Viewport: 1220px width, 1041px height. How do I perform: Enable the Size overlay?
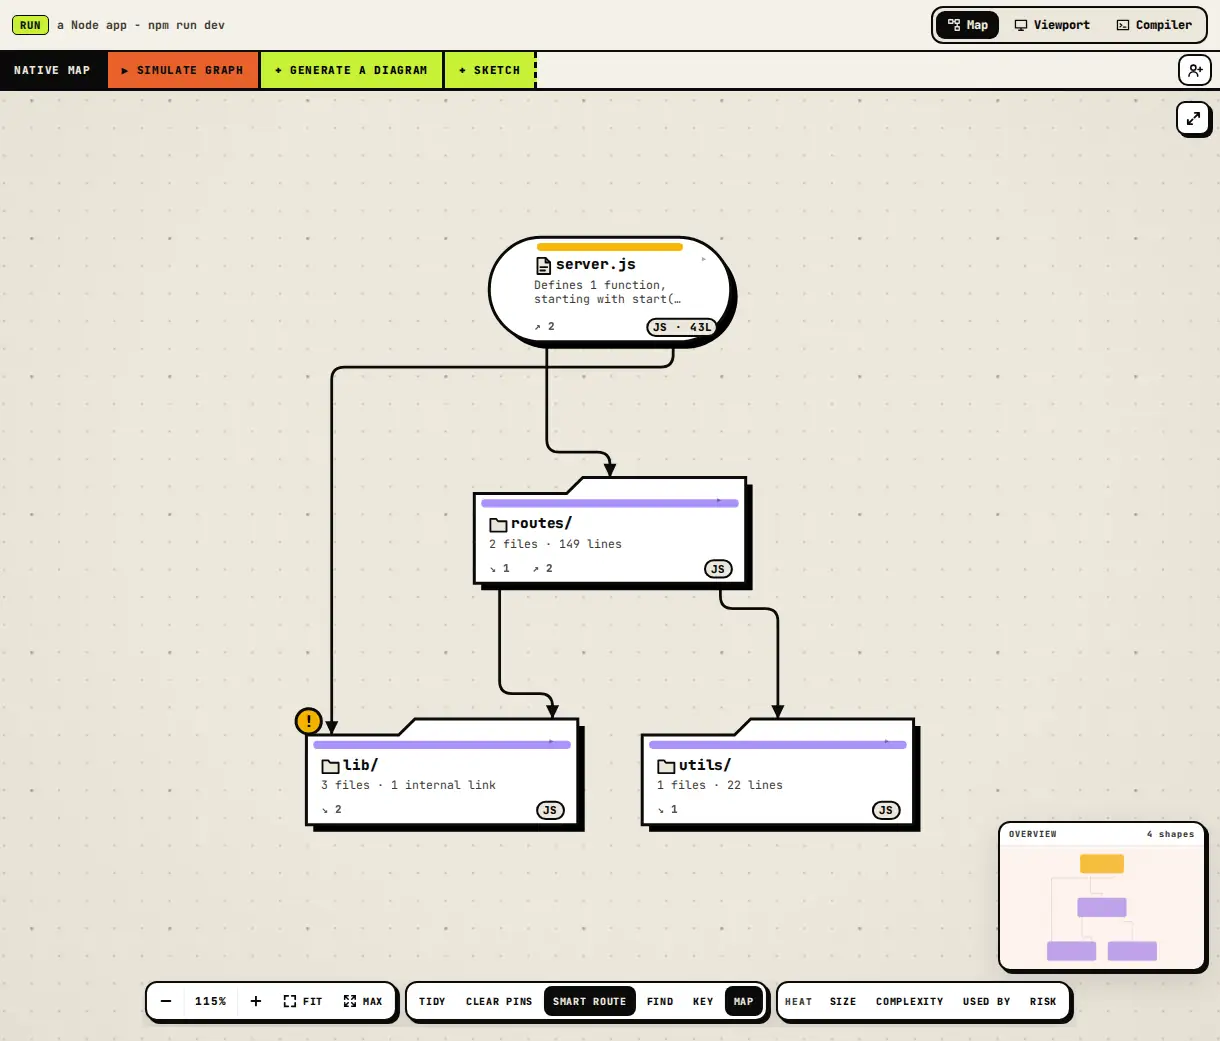coord(843,1001)
